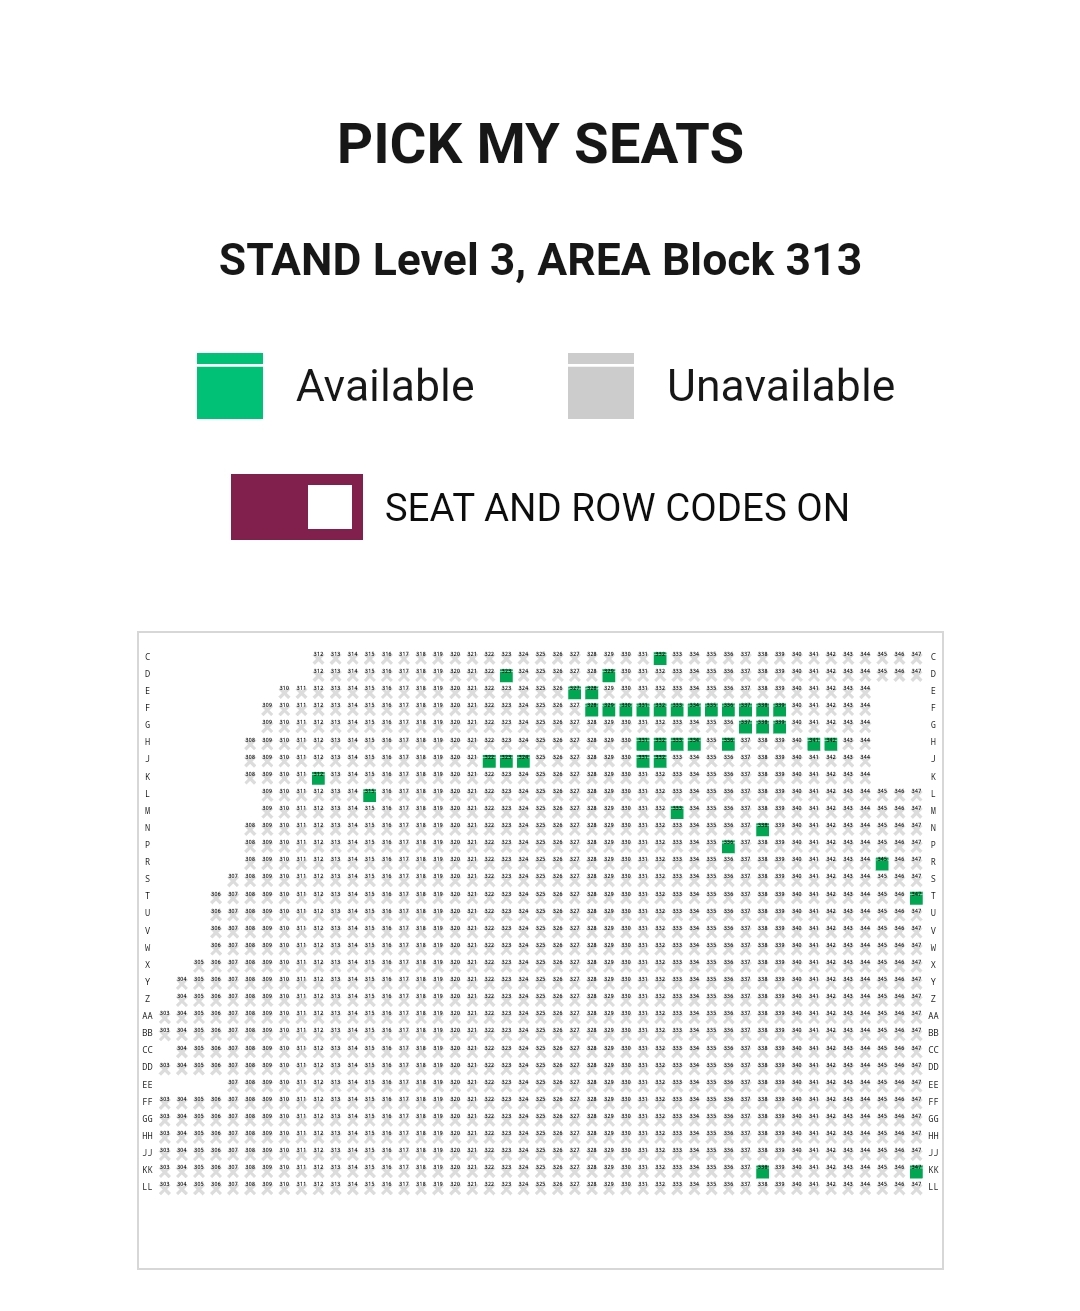Screen dimensions: 1080x1311
Task: Pick available seat 329 in row D
Action: point(609,675)
